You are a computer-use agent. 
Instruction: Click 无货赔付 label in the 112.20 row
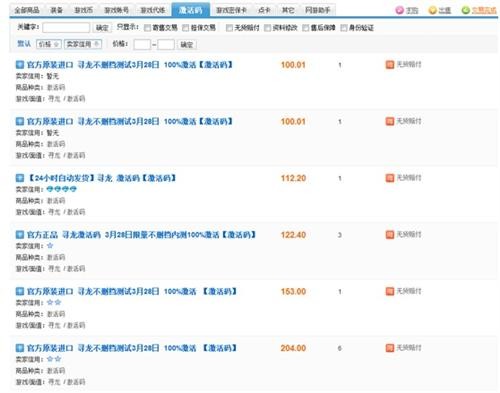click(409, 178)
